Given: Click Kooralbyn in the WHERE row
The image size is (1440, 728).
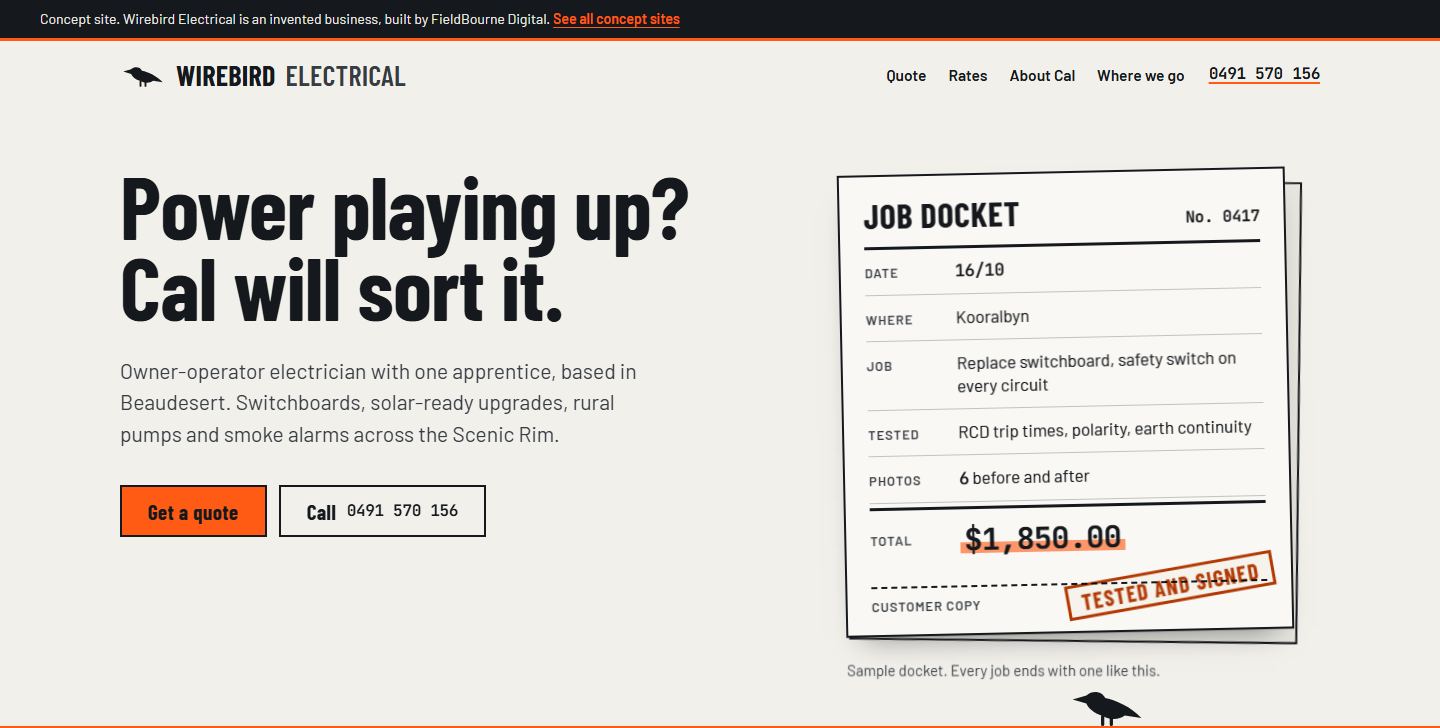Looking at the screenshot, I should [x=992, y=317].
